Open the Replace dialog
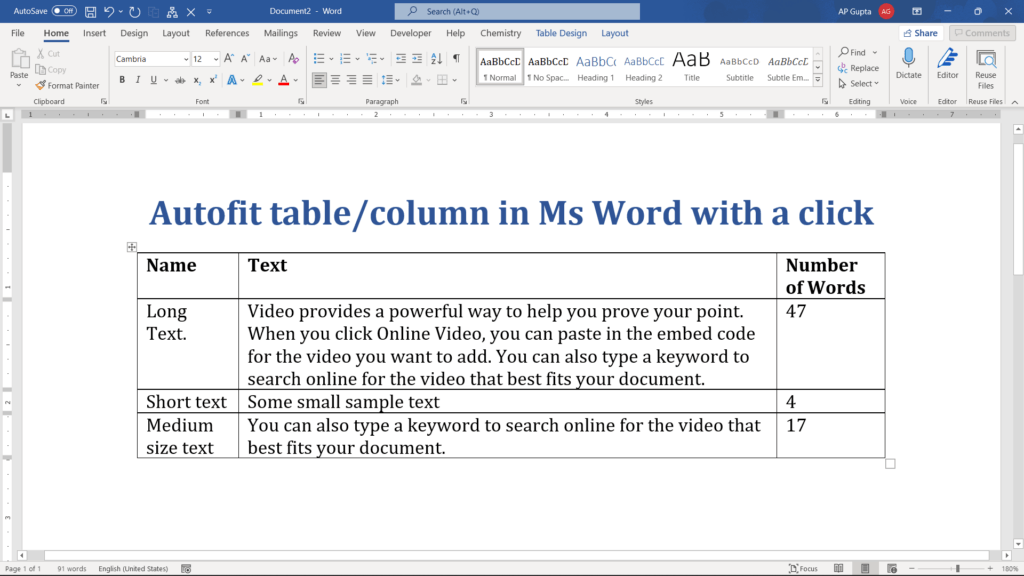 tap(860, 68)
